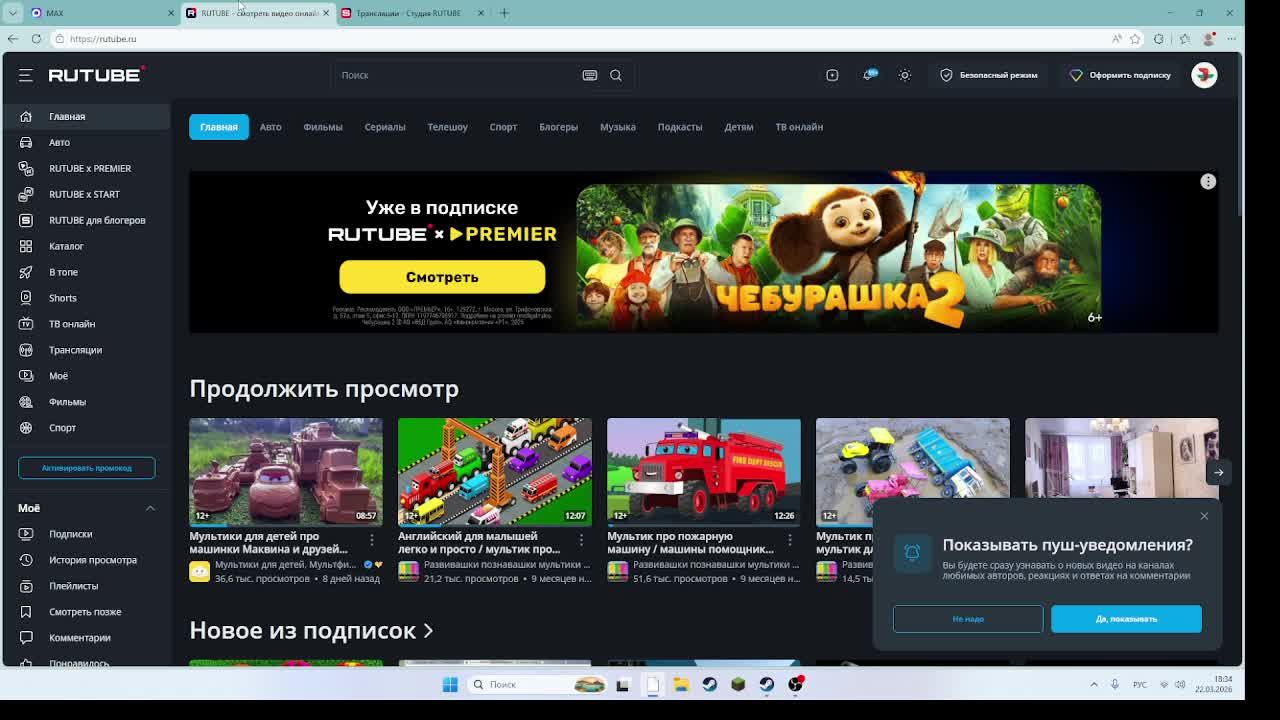Open Подписки in the sidebar
The width and height of the screenshot is (1280, 720).
coord(87,534)
